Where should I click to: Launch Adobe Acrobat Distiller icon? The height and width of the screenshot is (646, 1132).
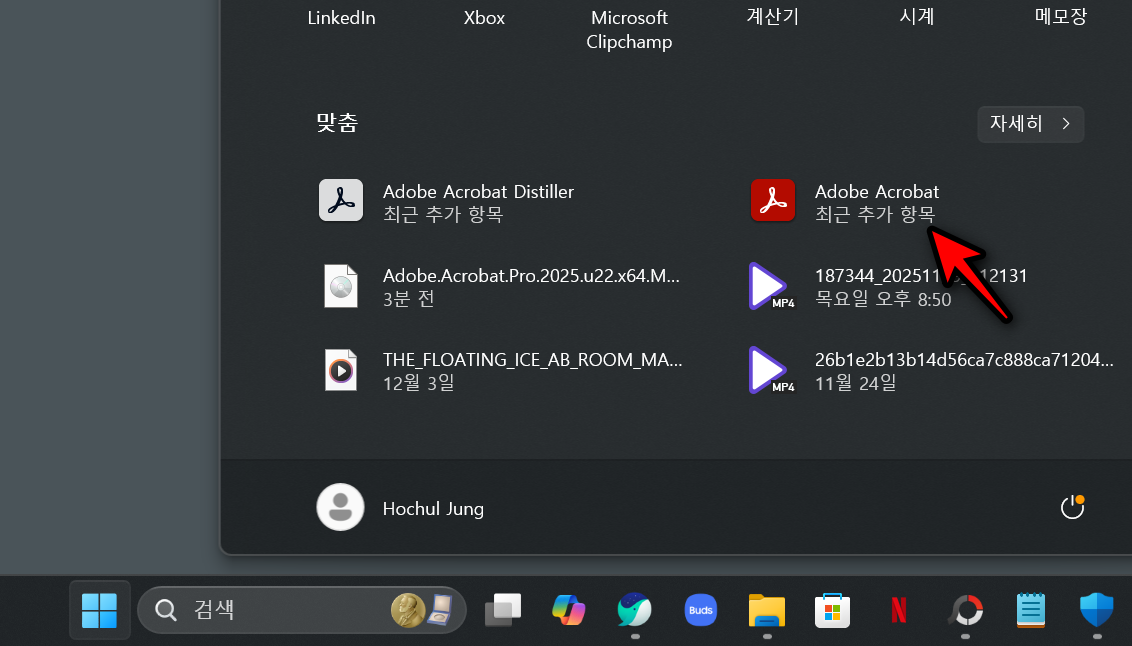(x=341, y=200)
